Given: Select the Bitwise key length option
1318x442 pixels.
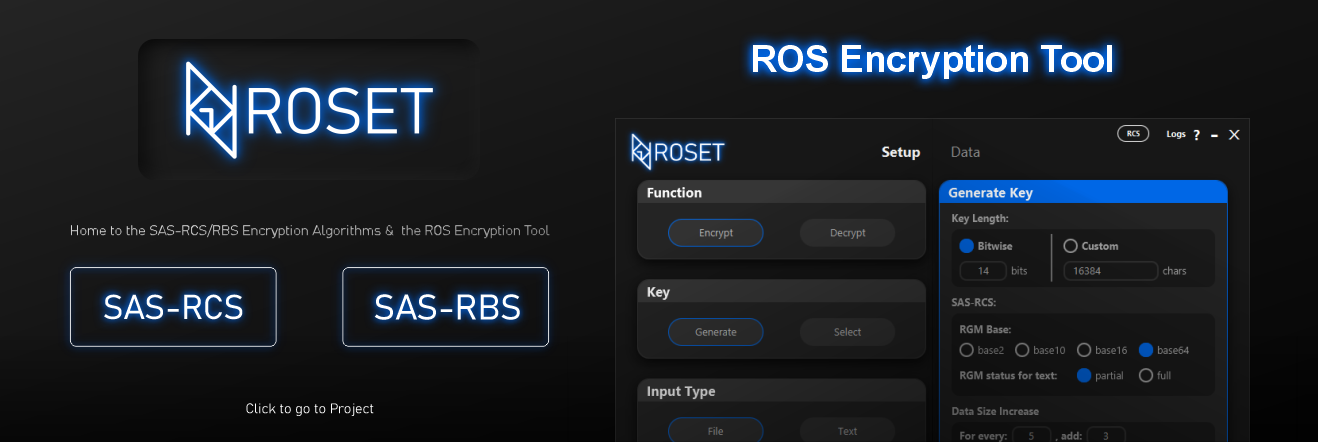Looking at the screenshot, I should (966, 246).
